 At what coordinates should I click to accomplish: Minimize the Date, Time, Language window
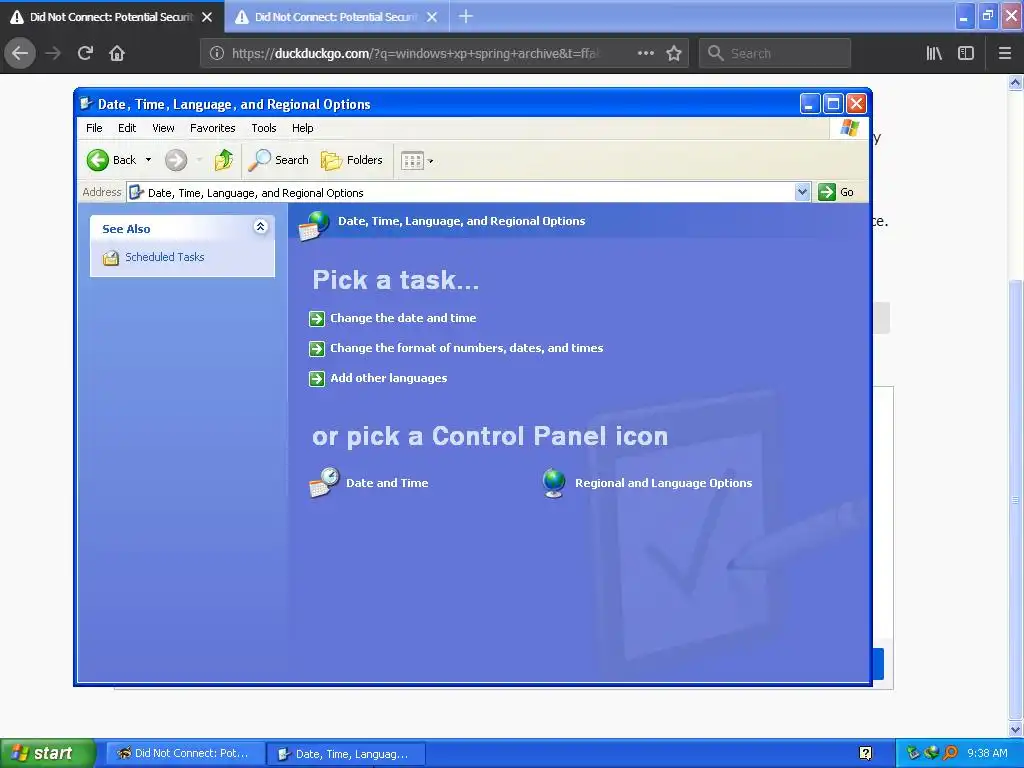[810, 104]
